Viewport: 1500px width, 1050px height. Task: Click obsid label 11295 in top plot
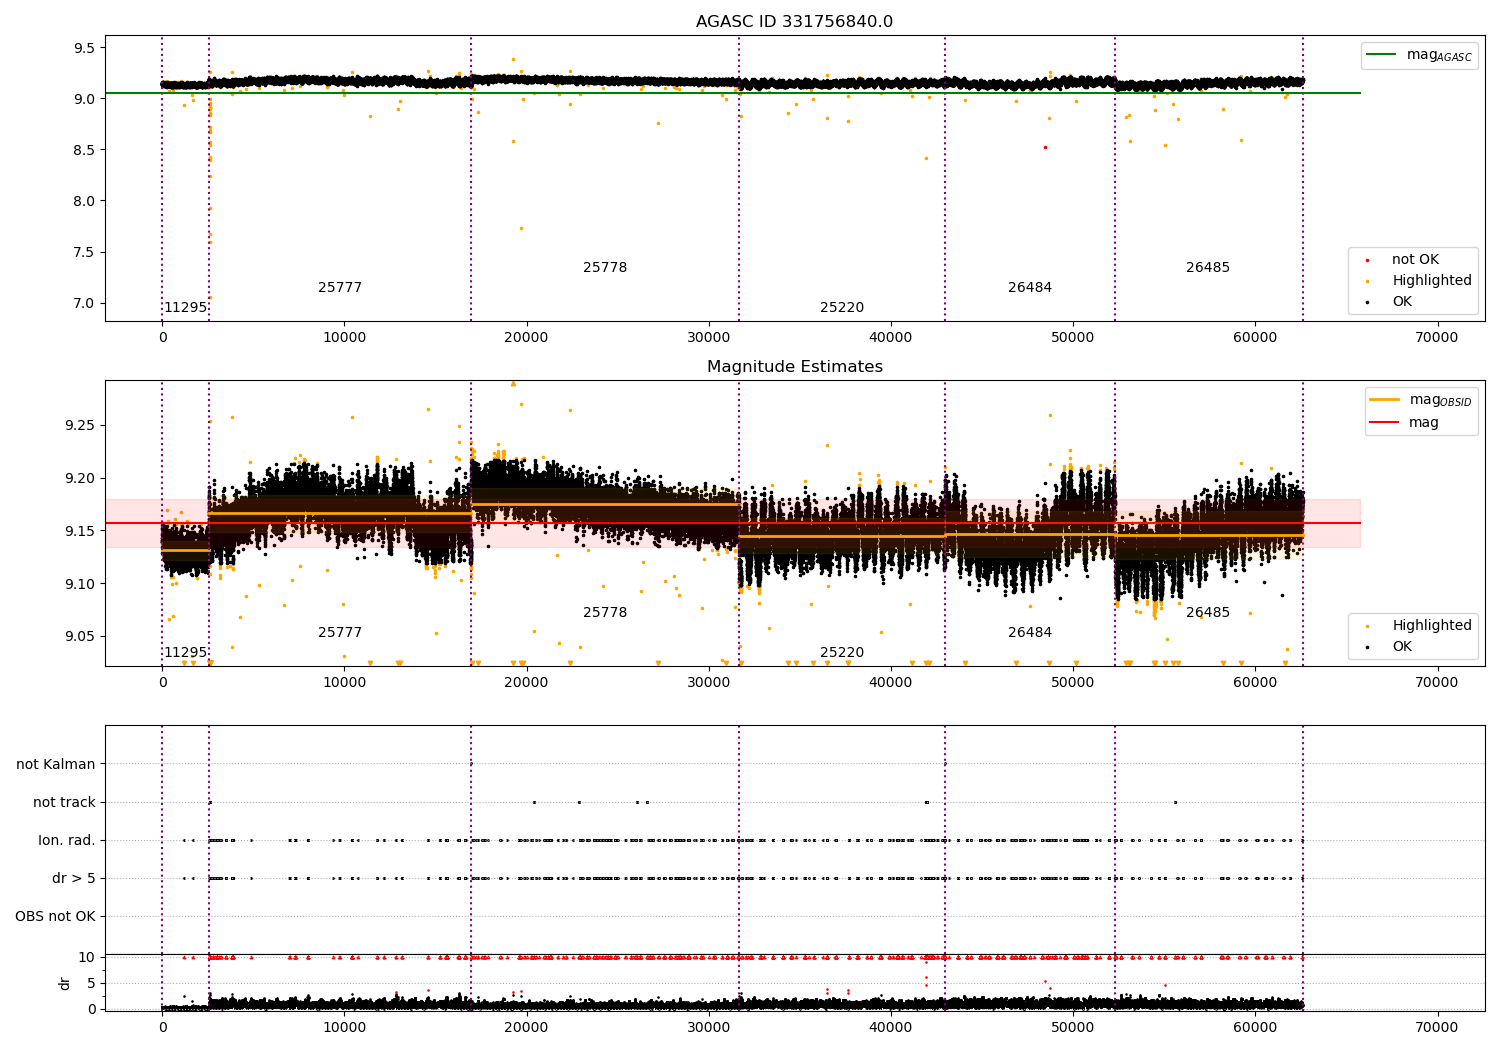[x=186, y=308]
